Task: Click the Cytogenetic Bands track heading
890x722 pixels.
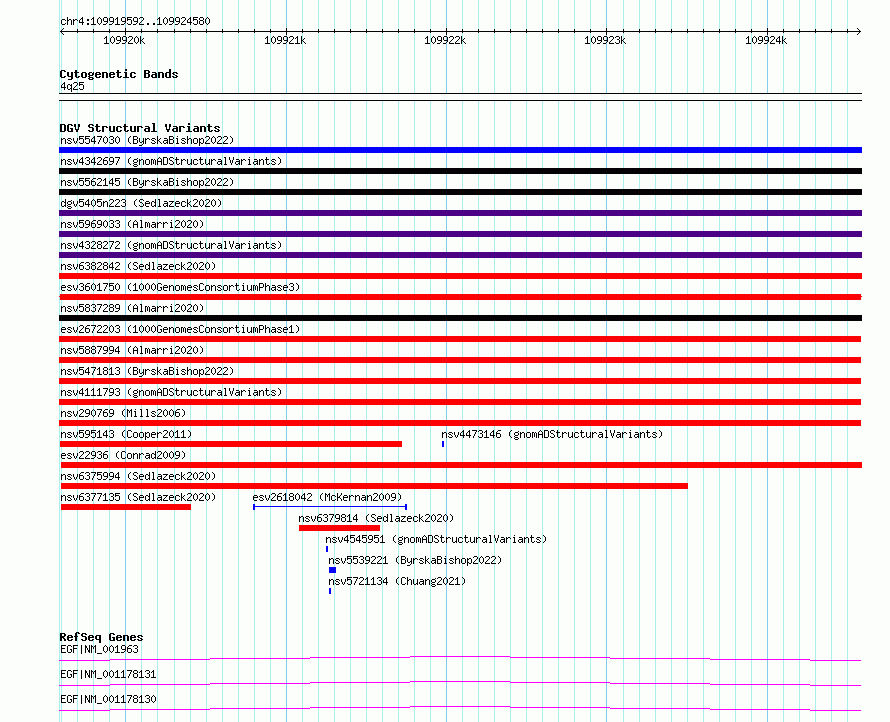Action: (119, 74)
